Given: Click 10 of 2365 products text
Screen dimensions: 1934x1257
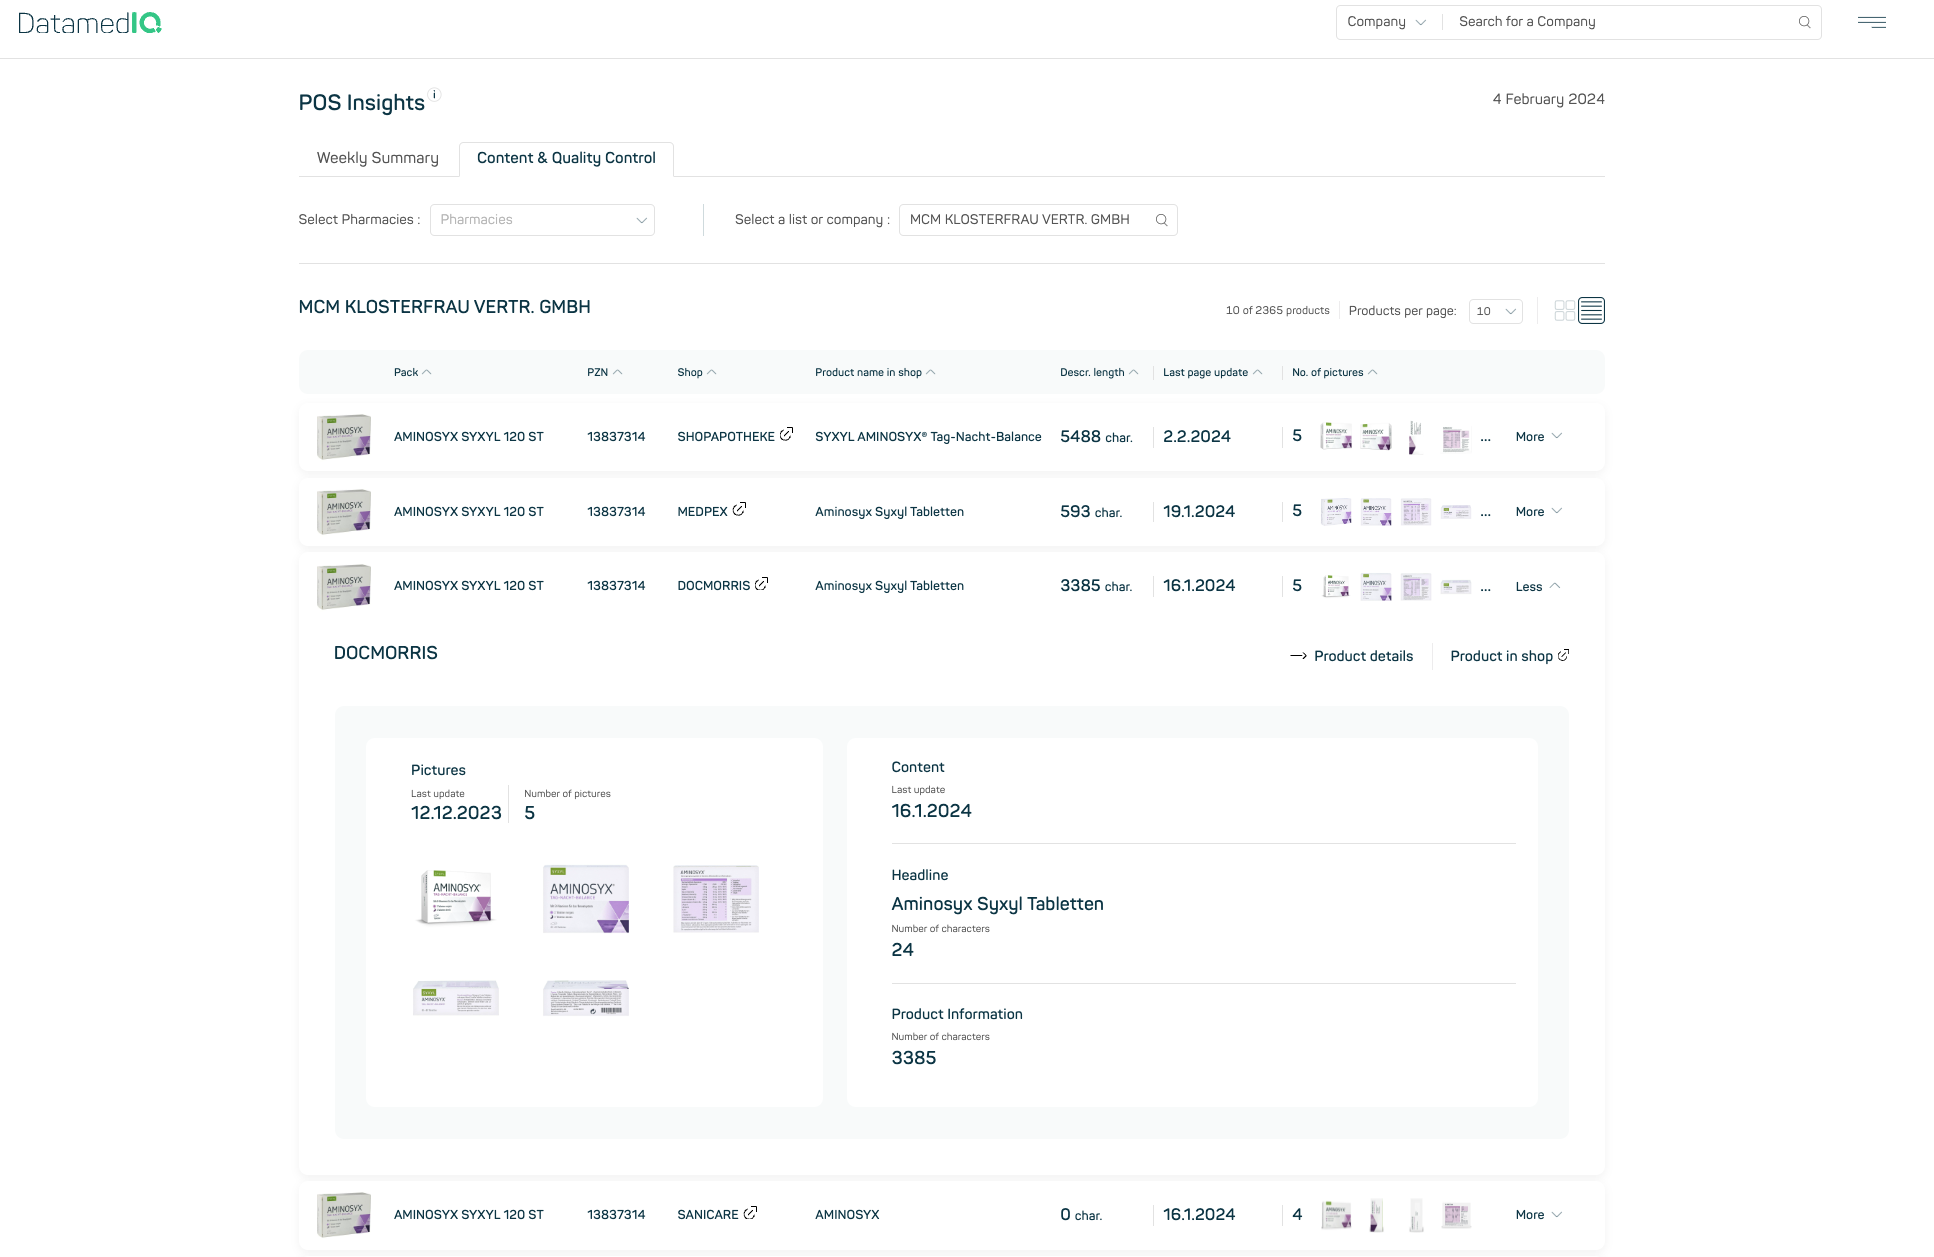Looking at the screenshot, I should 1277,311.
